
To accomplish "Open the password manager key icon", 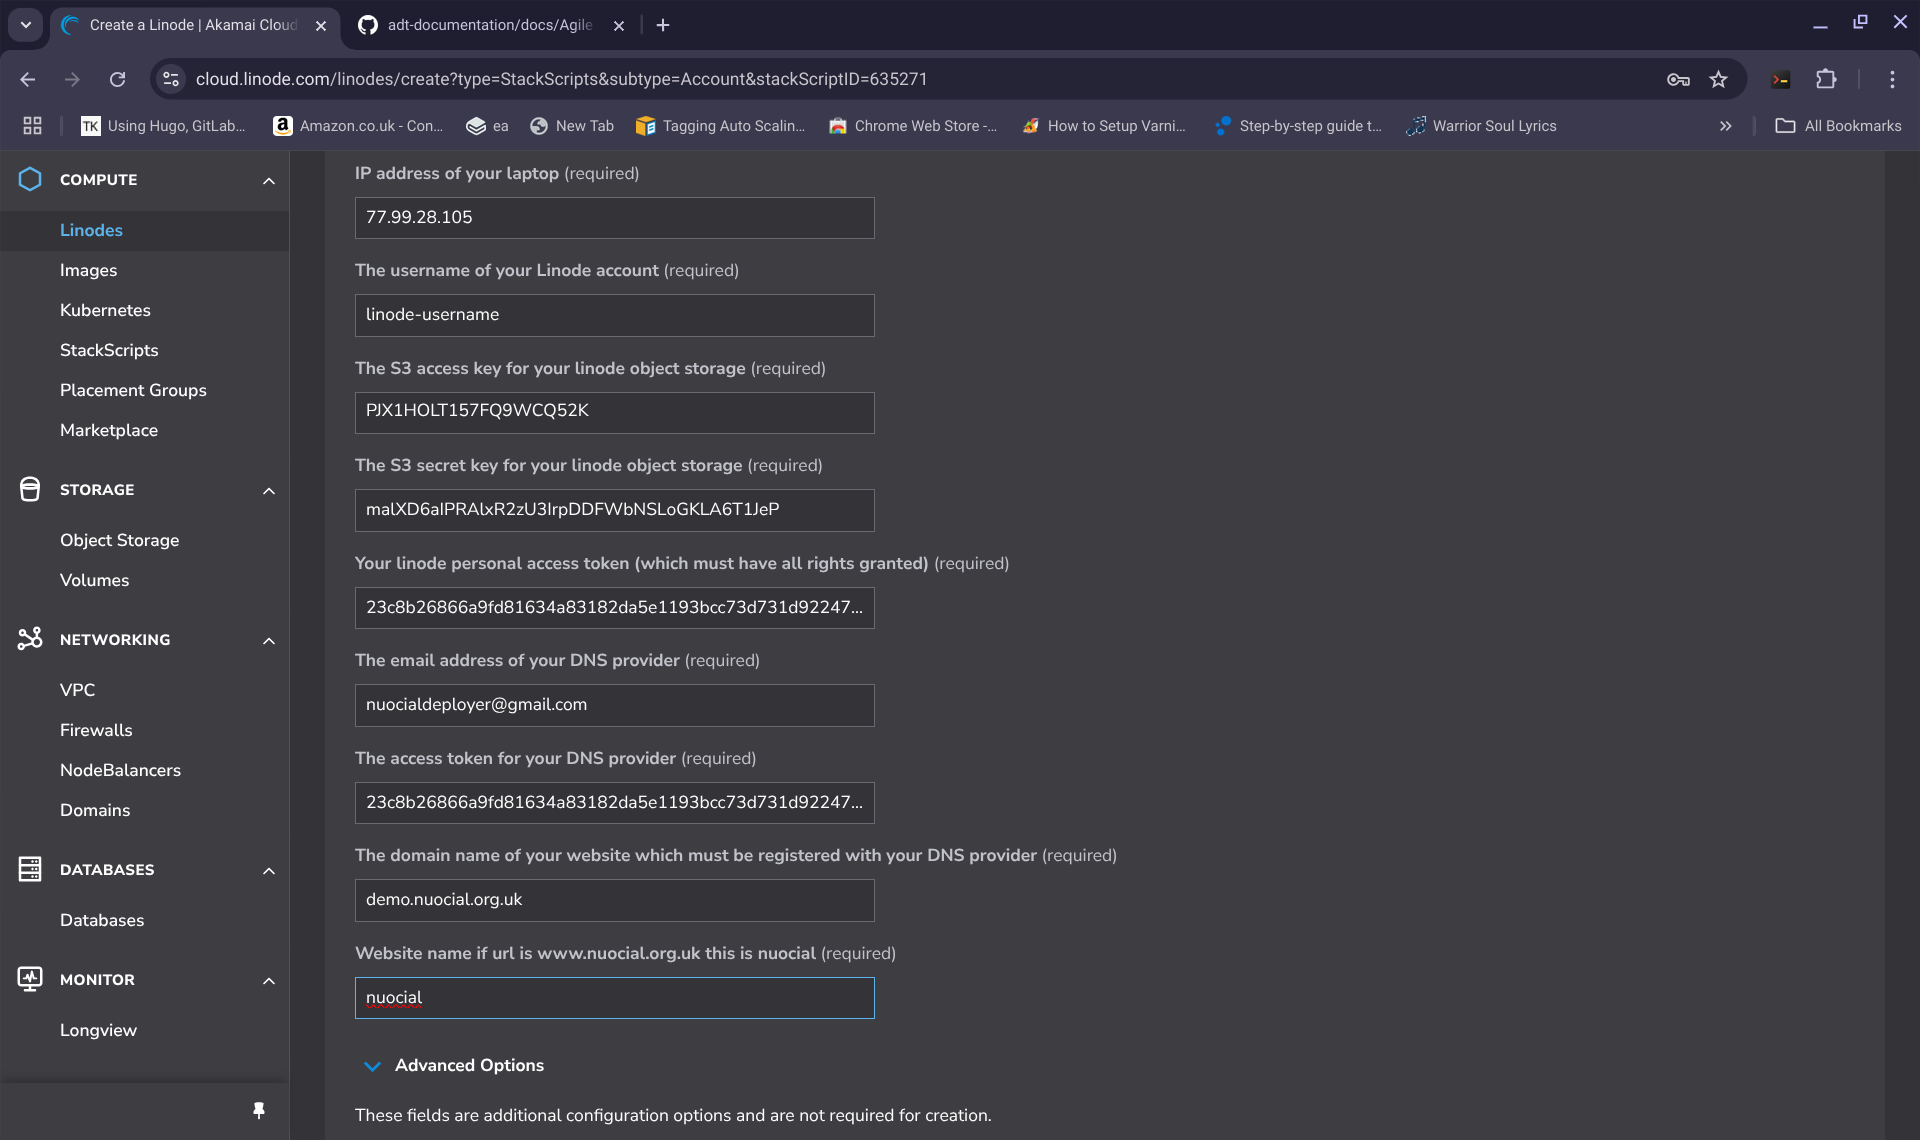I will tap(1678, 79).
